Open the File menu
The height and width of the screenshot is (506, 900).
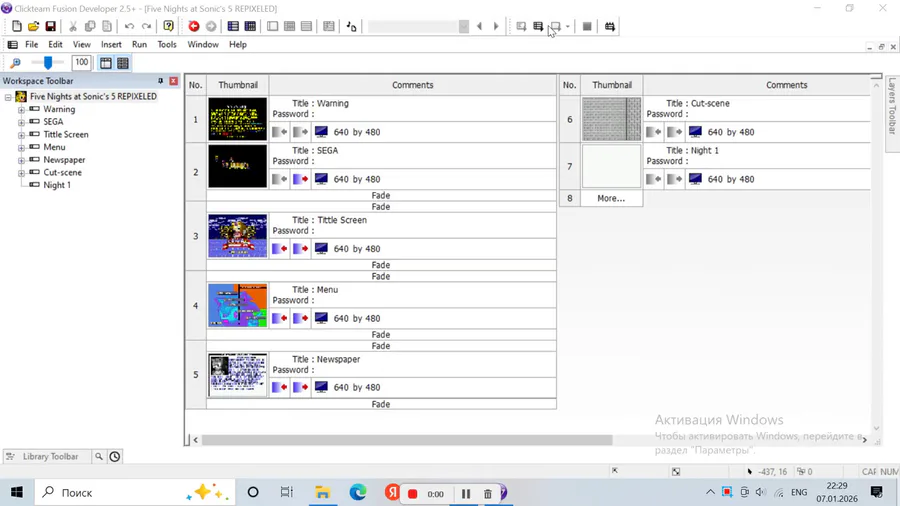point(32,44)
